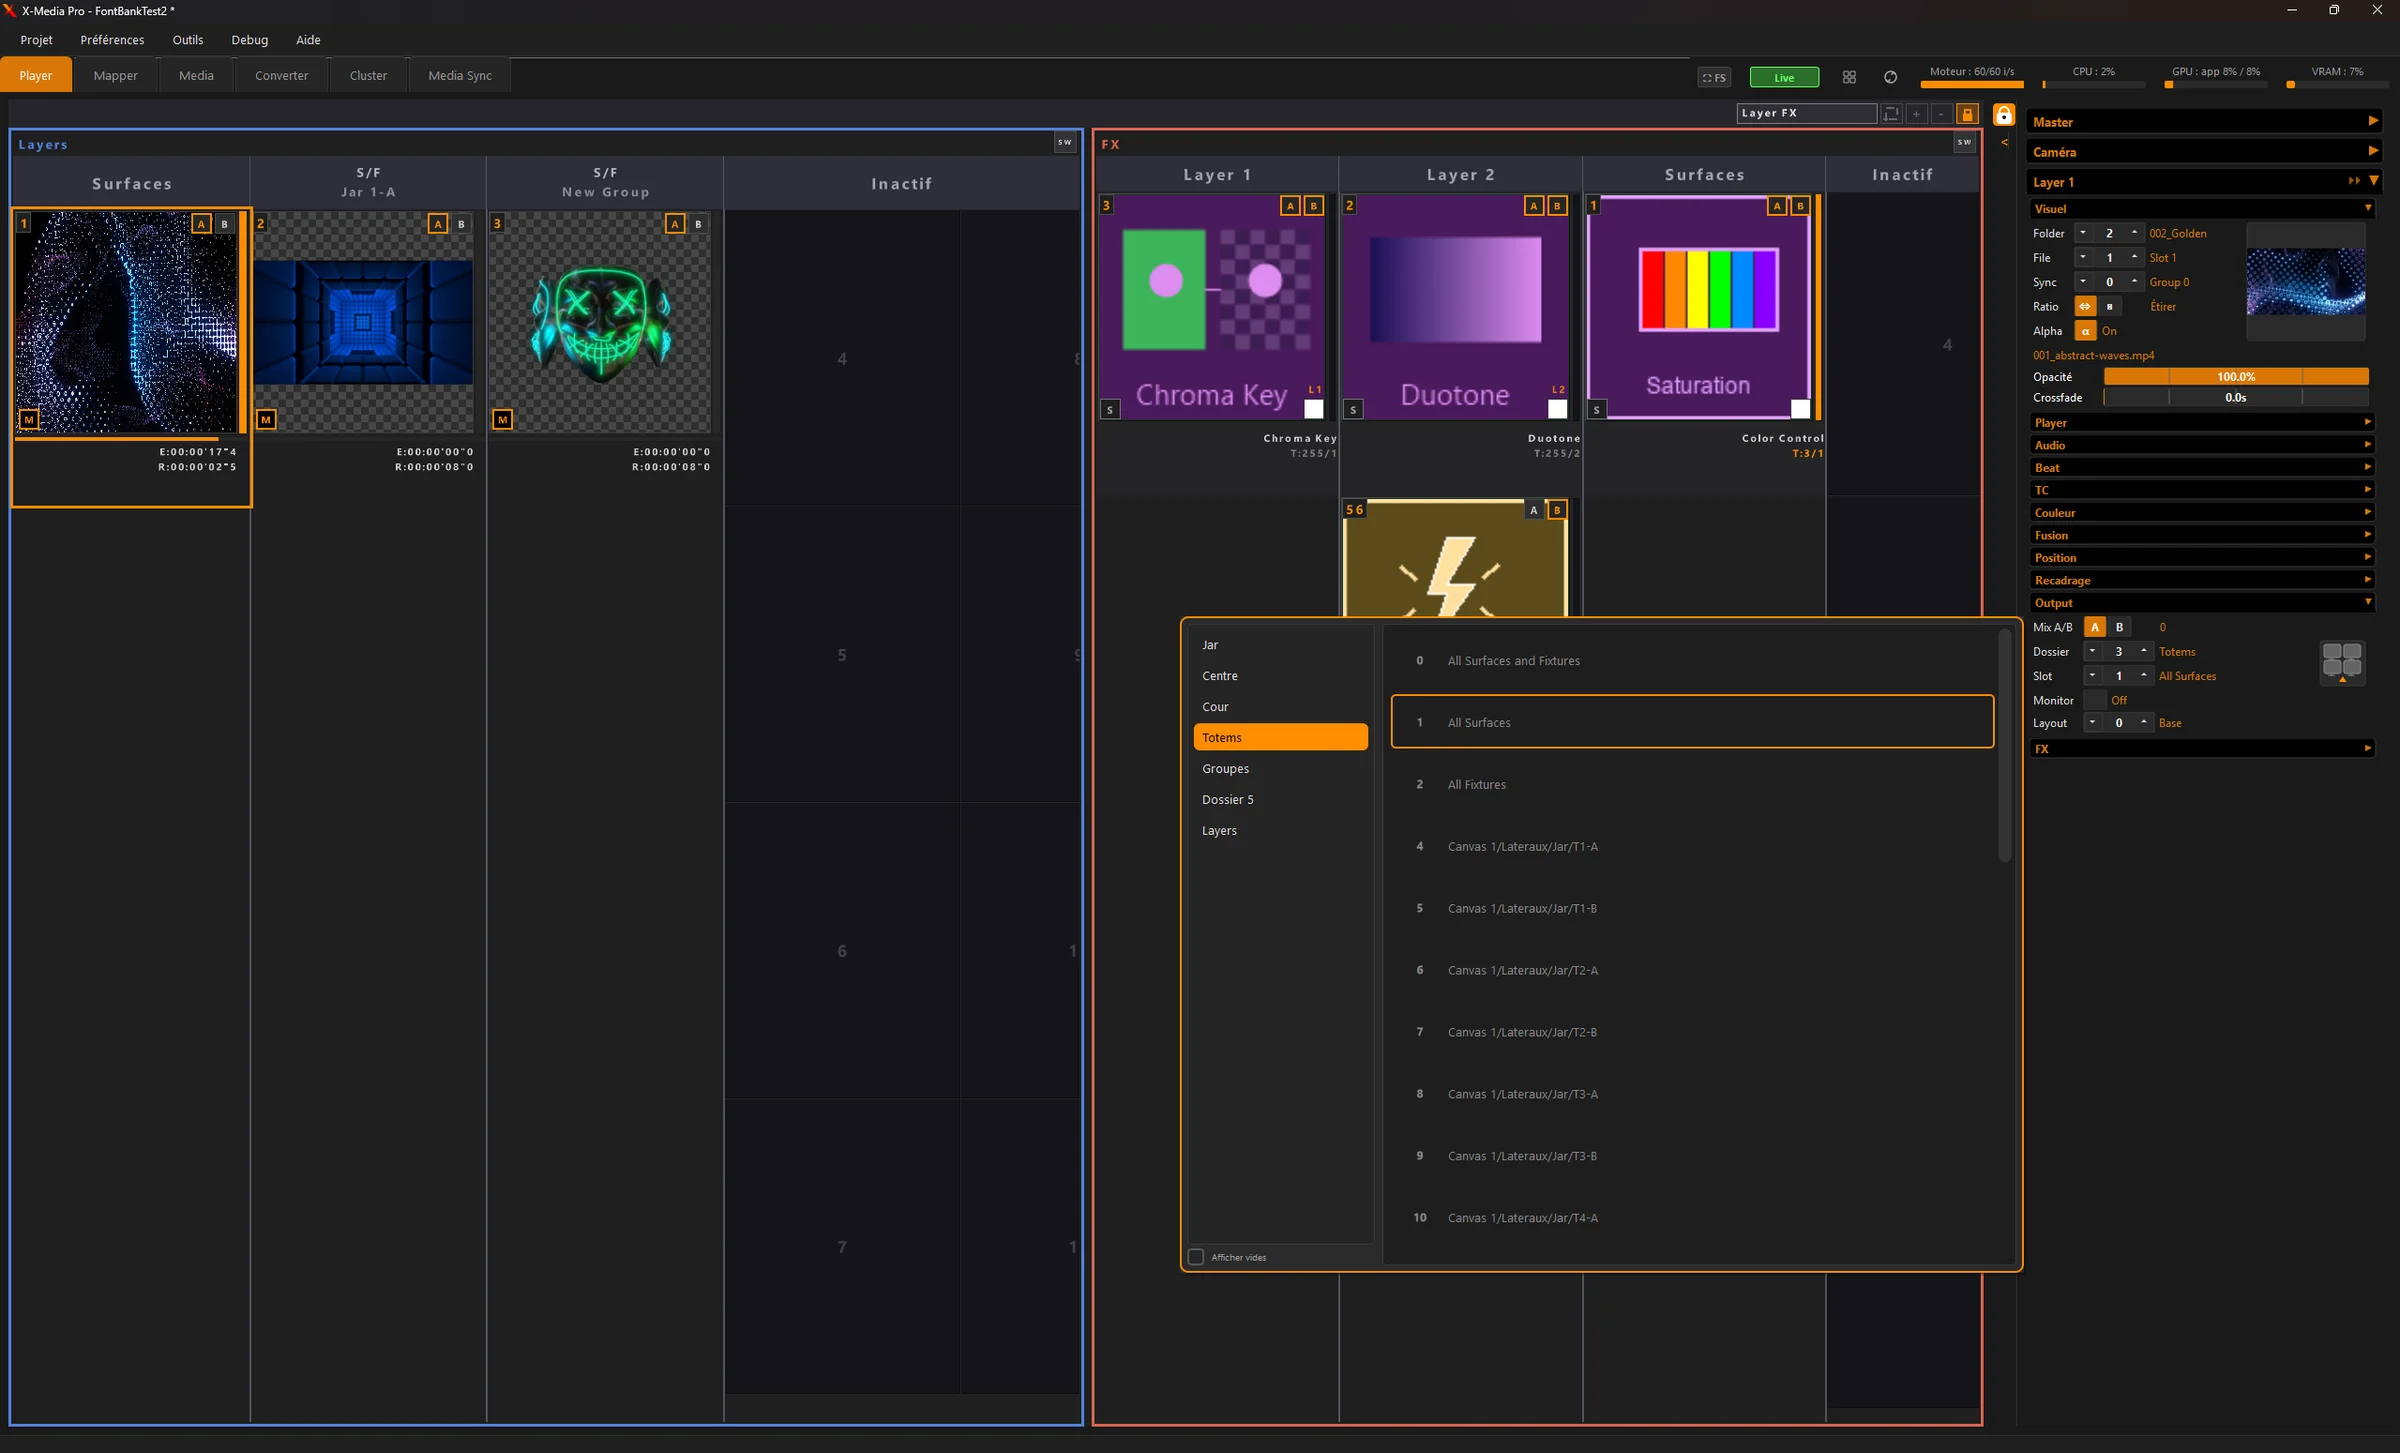Toggle the Alpha button to off

tap(2085, 331)
